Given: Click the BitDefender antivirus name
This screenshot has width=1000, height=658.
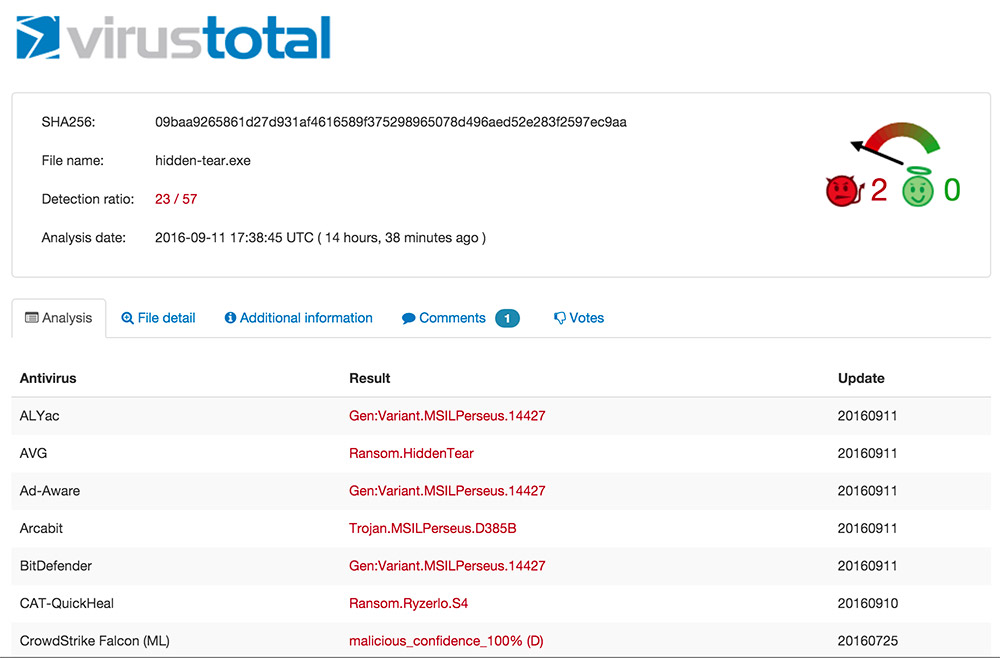Looking at the screenshot, I should 56,566.
